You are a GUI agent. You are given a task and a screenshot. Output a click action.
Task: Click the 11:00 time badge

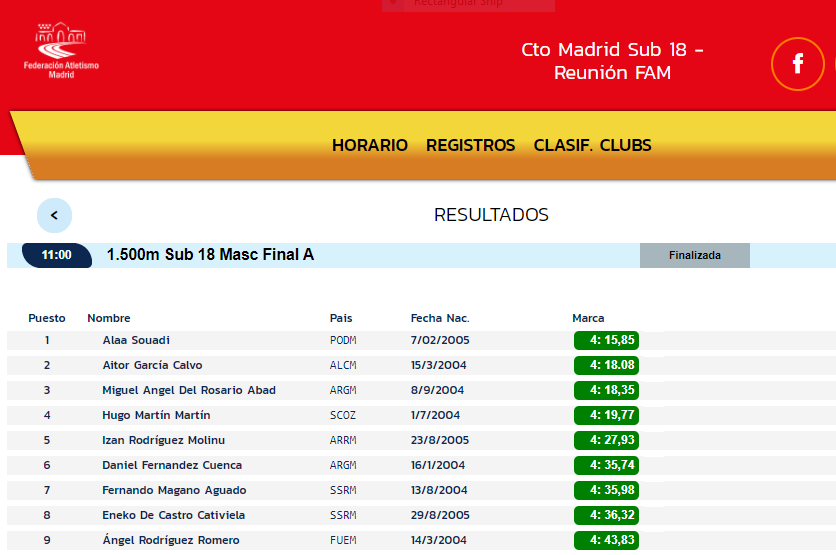tap(56, 255)
